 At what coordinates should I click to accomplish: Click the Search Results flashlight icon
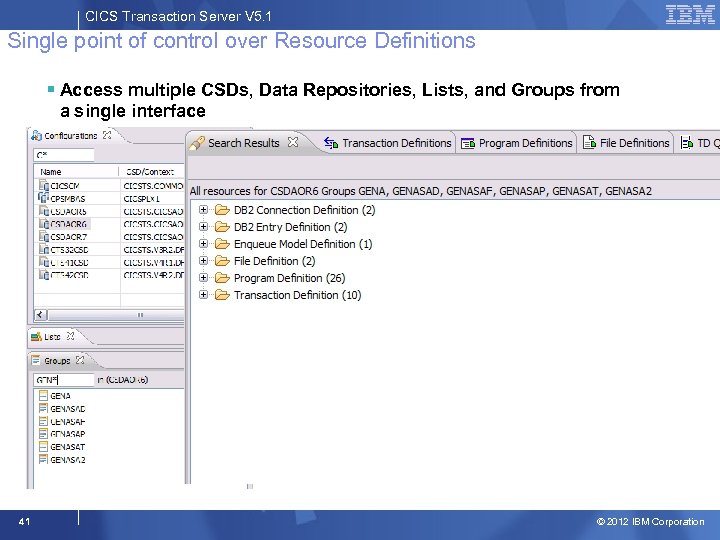click(197, 143)
